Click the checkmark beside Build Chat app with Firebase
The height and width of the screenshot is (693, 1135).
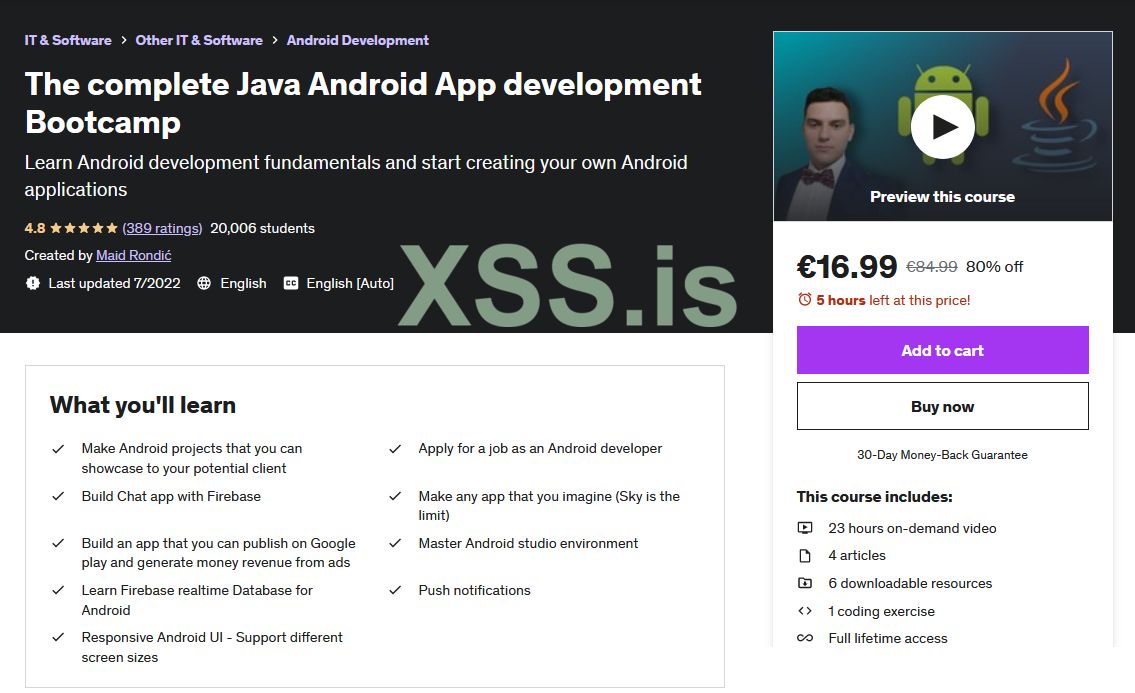tap(58, 497)
